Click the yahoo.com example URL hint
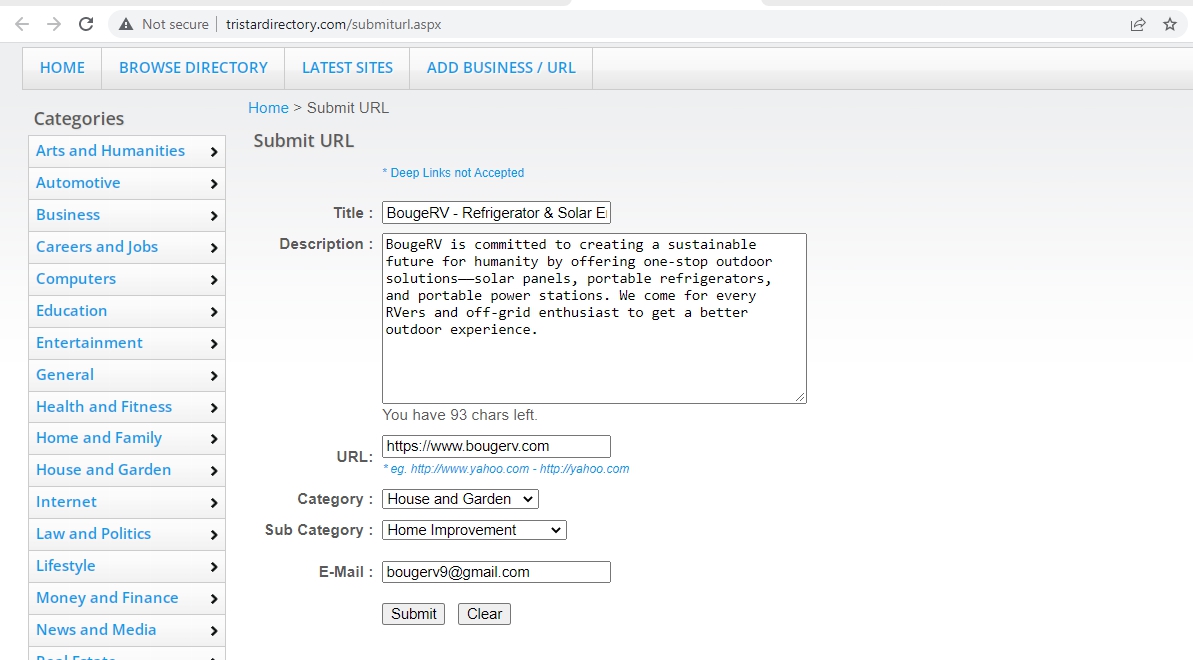This screenshot has height=660, width=1193. pyautogui.click(x=506, y=469)
